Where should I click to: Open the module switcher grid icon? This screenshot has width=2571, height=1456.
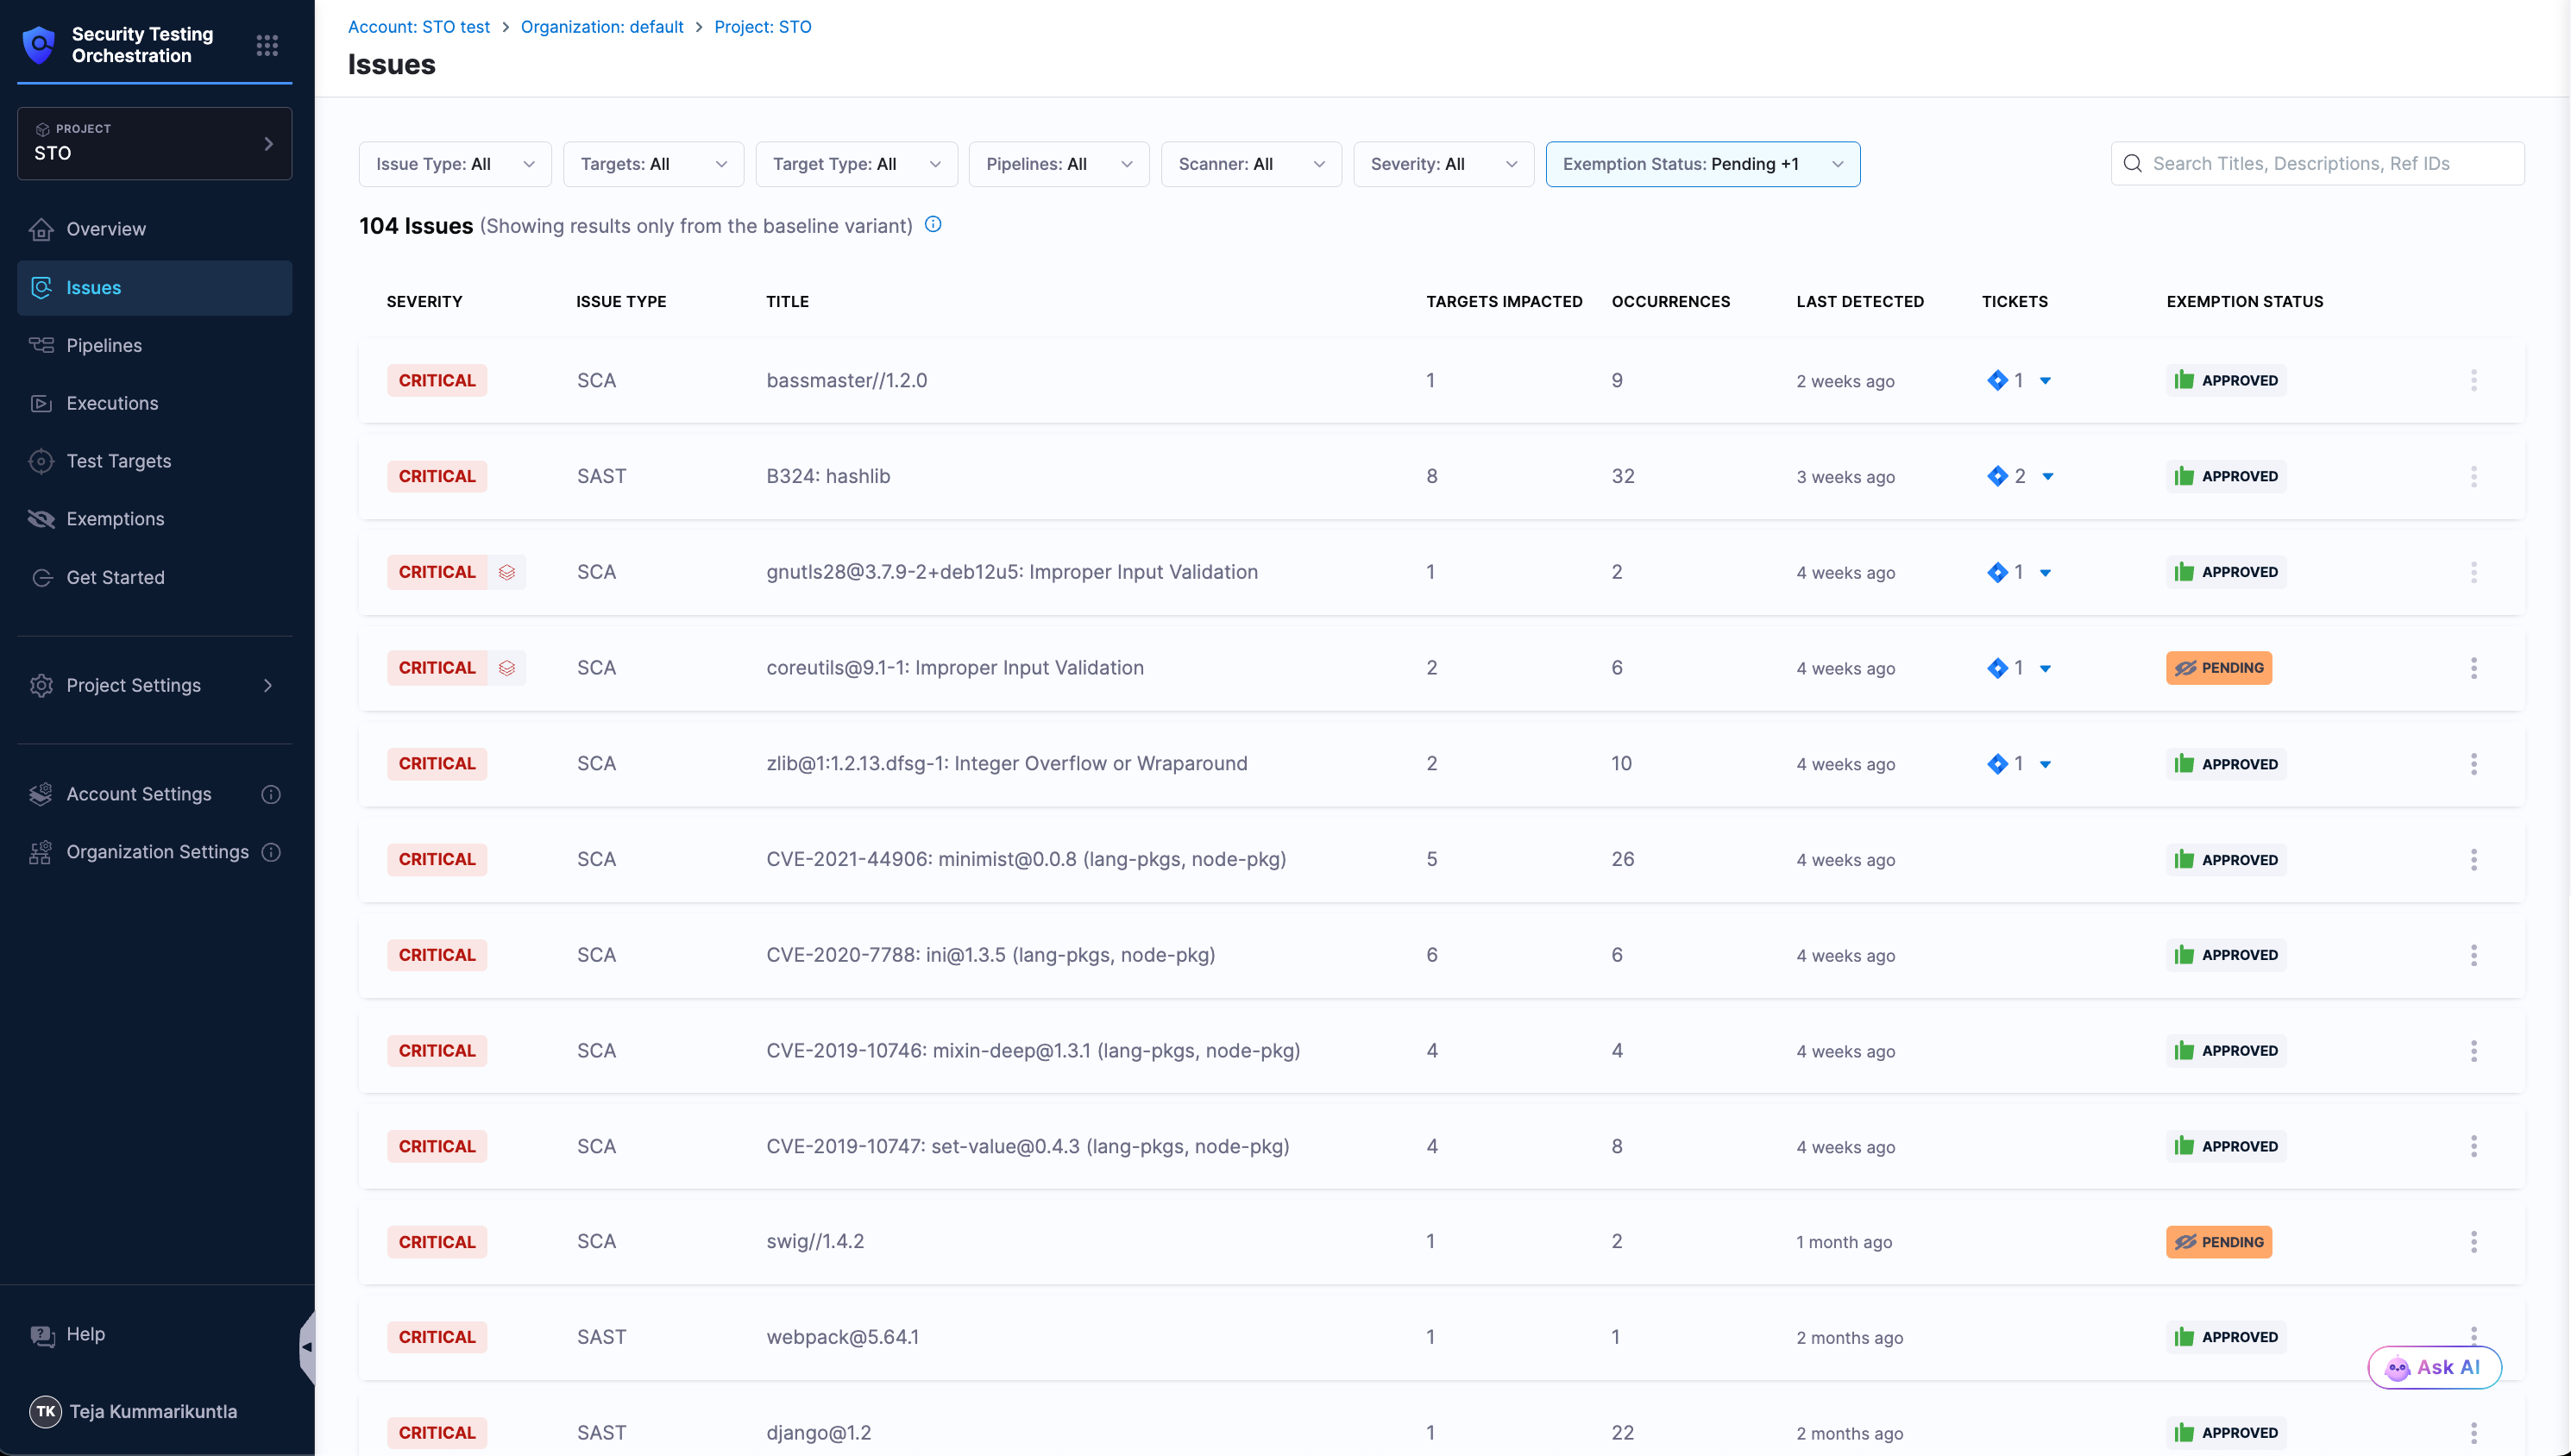[266, 45]
